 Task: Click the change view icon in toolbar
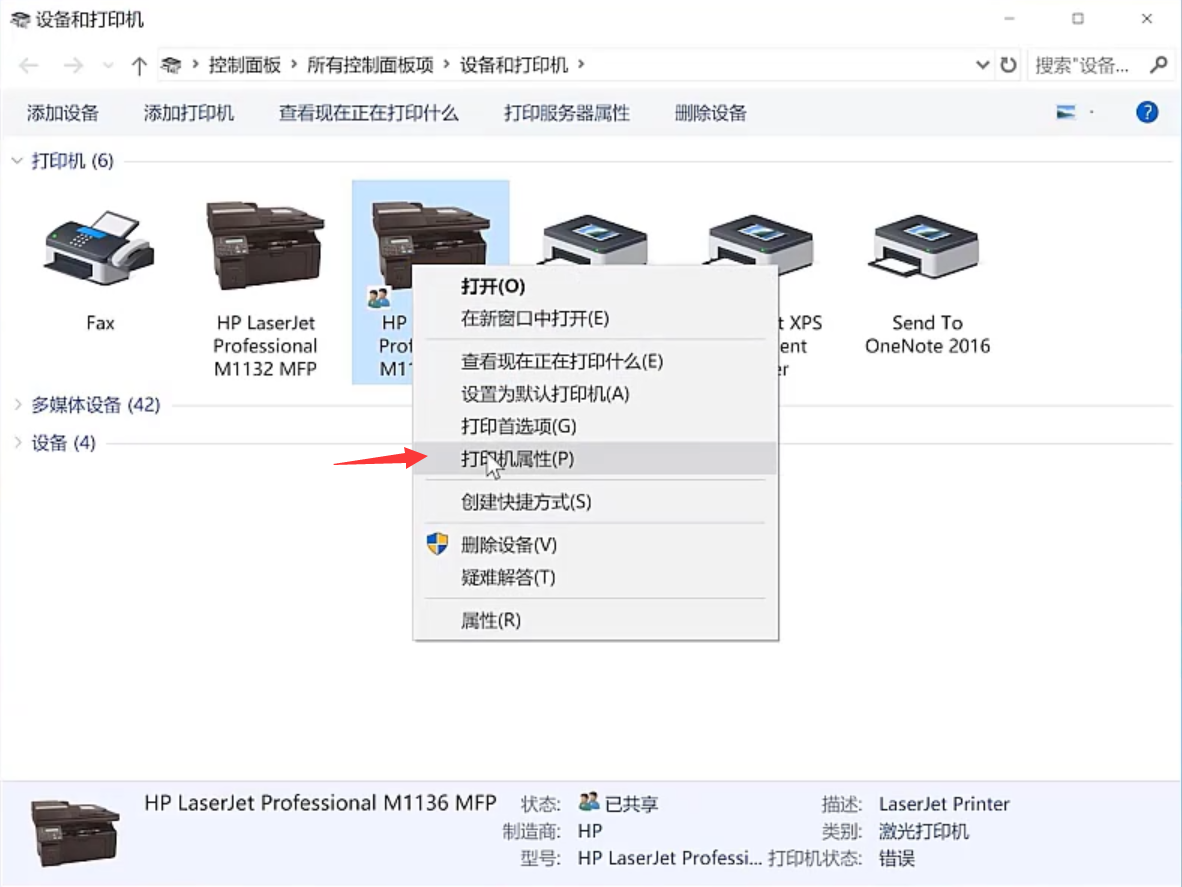coord(1066,113)
